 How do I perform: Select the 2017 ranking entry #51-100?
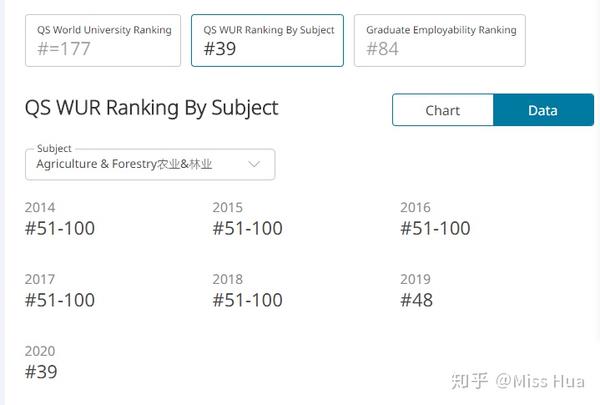[60, 300]
